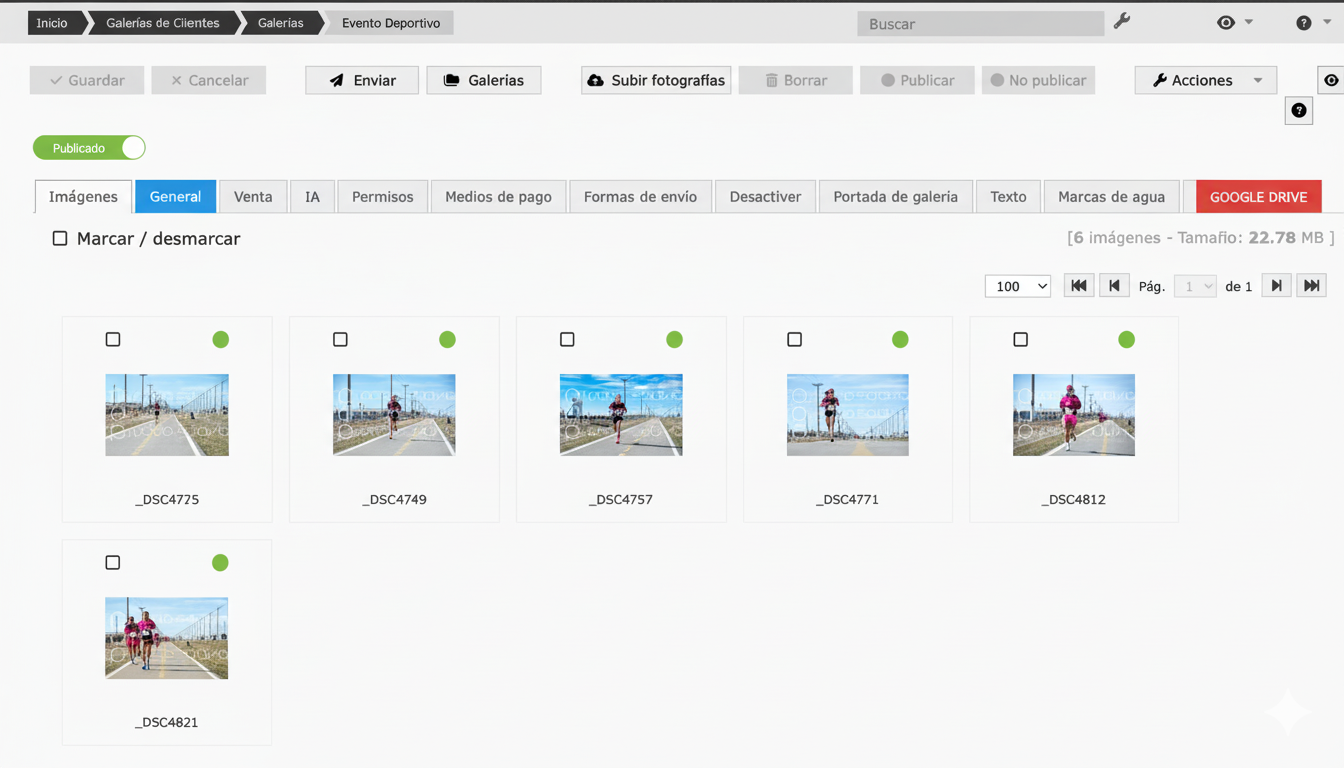Open the Acciones dropdown menu
The width and height of the screenshot is (1344, 768).
pos(1205,80)
